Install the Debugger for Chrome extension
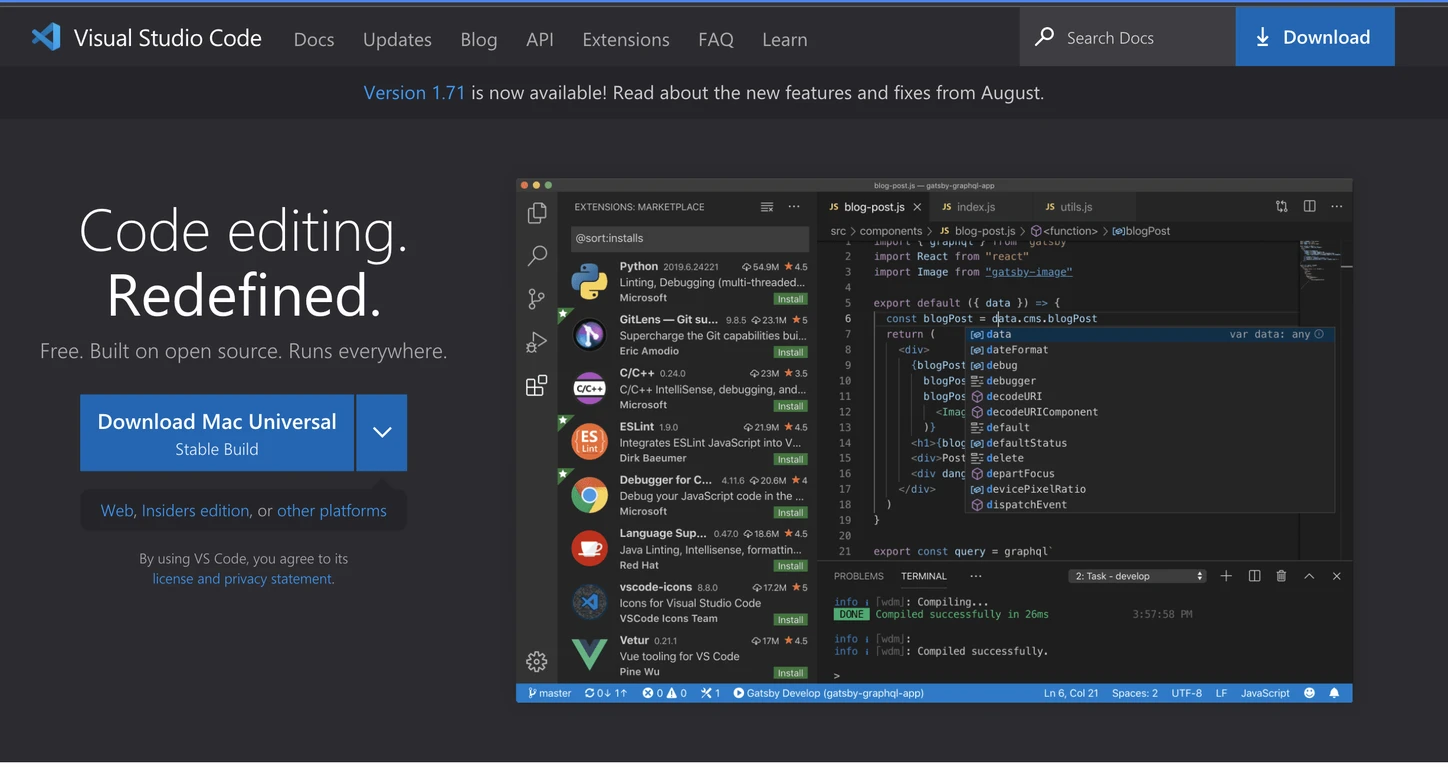 (790, 512)
